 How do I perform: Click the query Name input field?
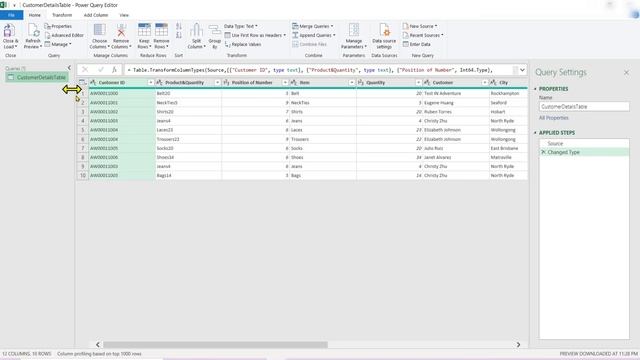584,107
